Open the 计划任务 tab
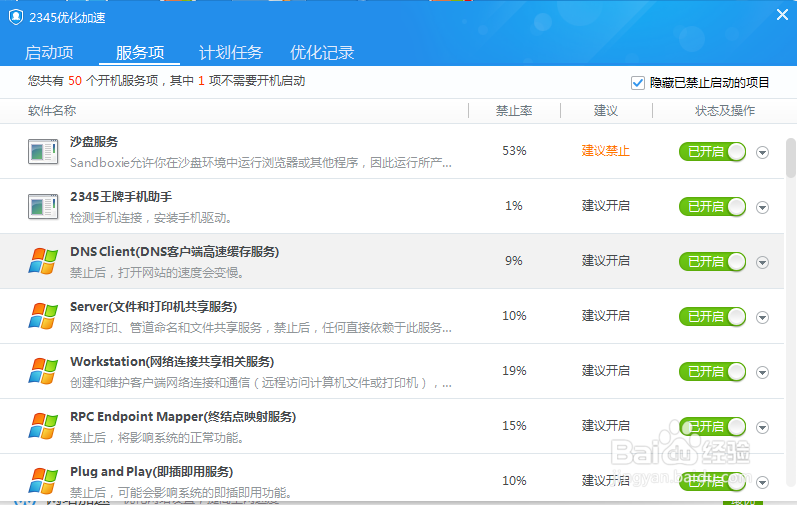 (x=230, y=53)
